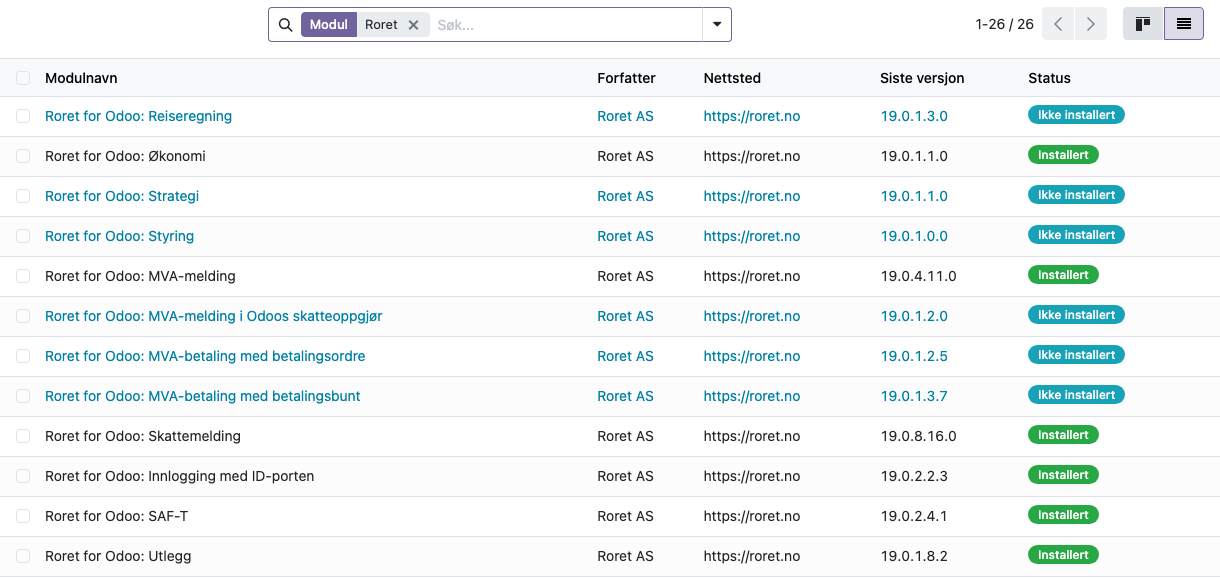Image resolution: width=1220 pixels, height=578 pixels.
Task: Tick the Roret for Odoo: Utlegg checkbox
Action: pyautogui.click(x=23, y=556)
